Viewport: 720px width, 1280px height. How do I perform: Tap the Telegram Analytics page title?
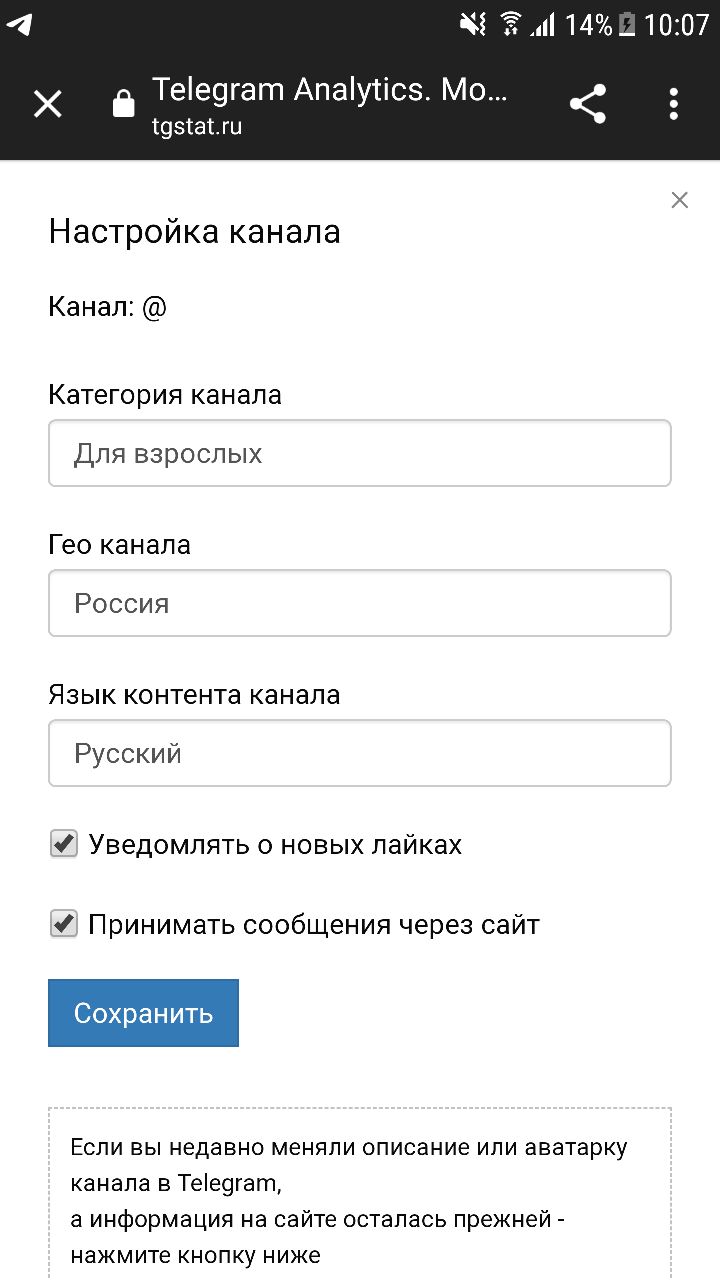pos(330,90)
